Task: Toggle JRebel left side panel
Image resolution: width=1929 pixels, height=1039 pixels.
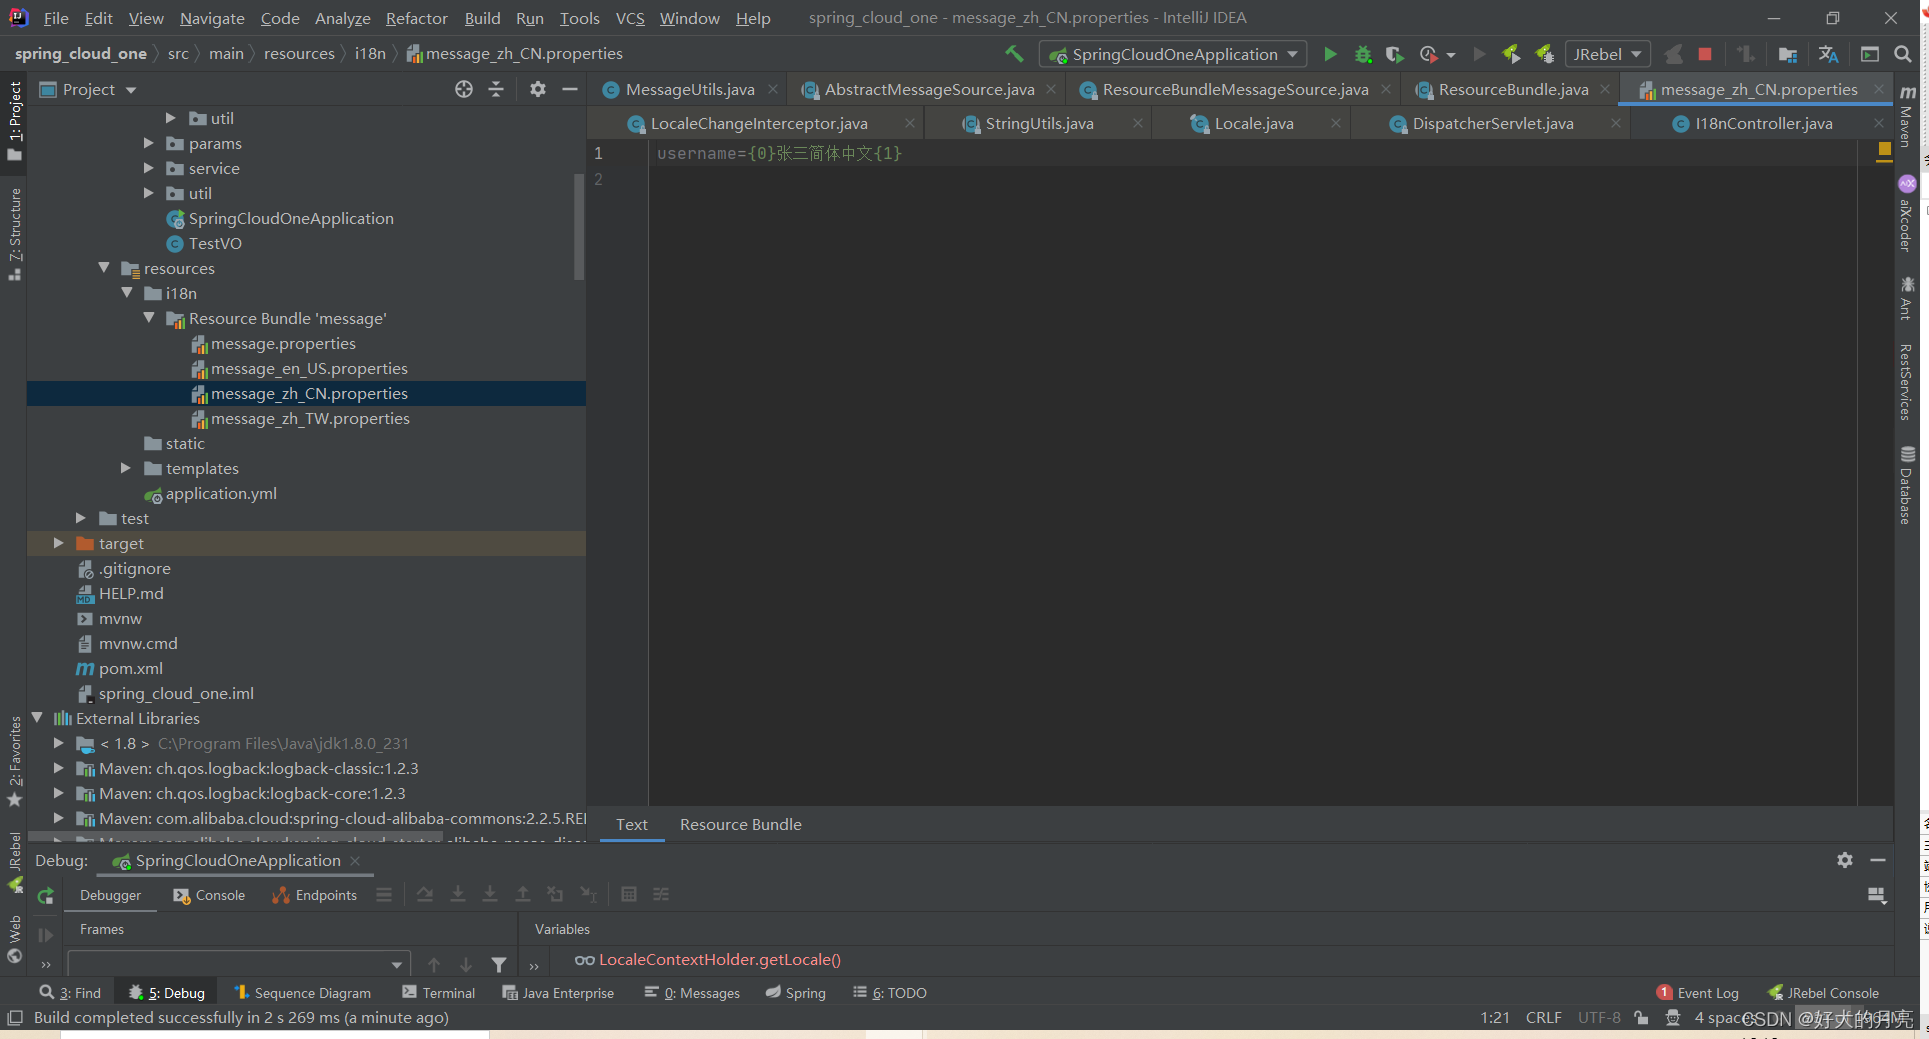Action: [x=14, y=862]
